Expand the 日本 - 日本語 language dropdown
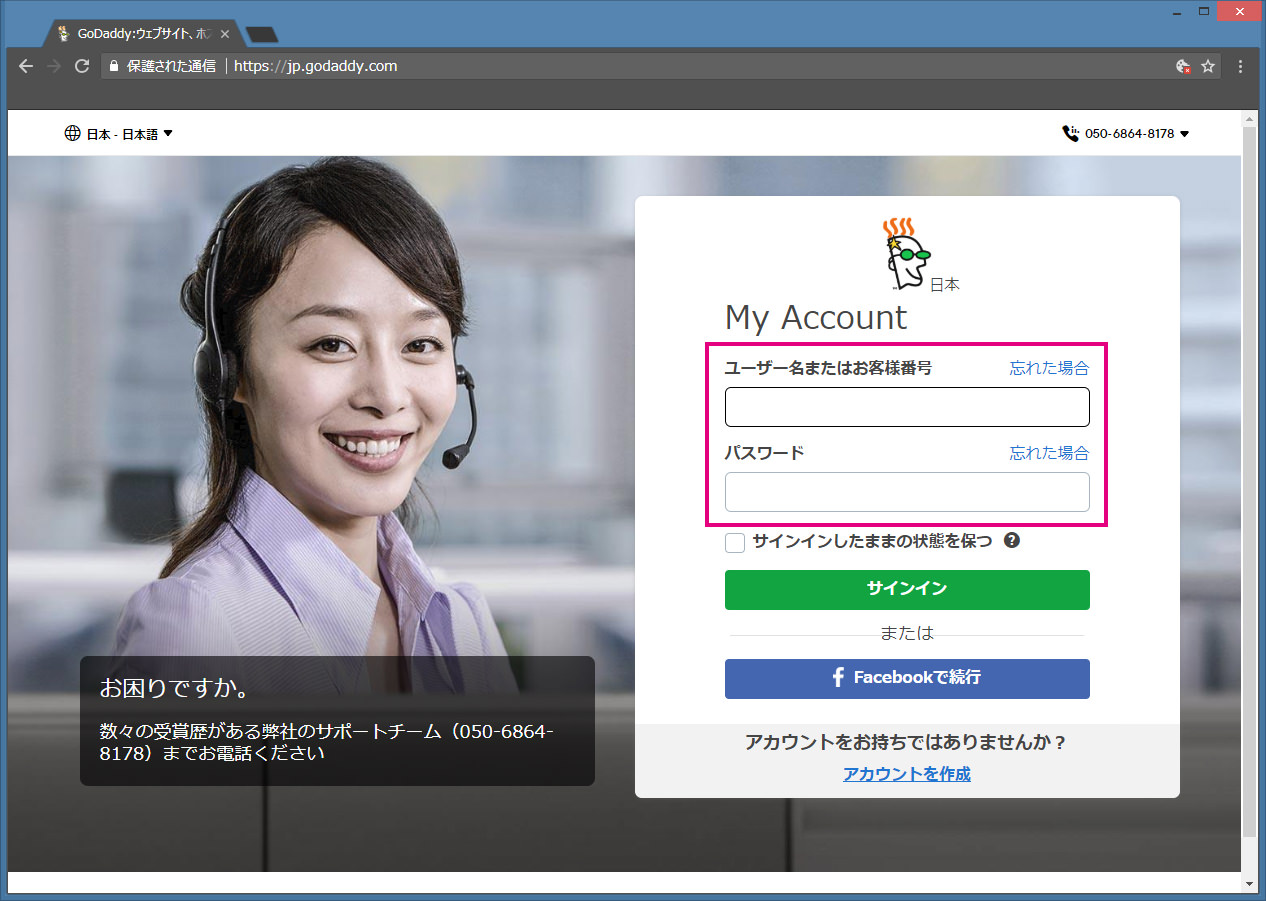The height and width of the screenshot is (901, 1266). coord(119,134)
